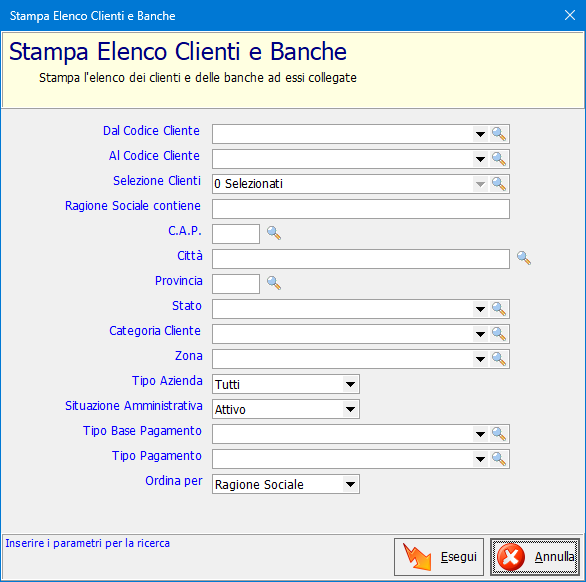Open Tipo Base Pagamento search icon
Image resolution: width=586 pixels, height=582 pixels.
pyautogui.click(x=499, y=434)
